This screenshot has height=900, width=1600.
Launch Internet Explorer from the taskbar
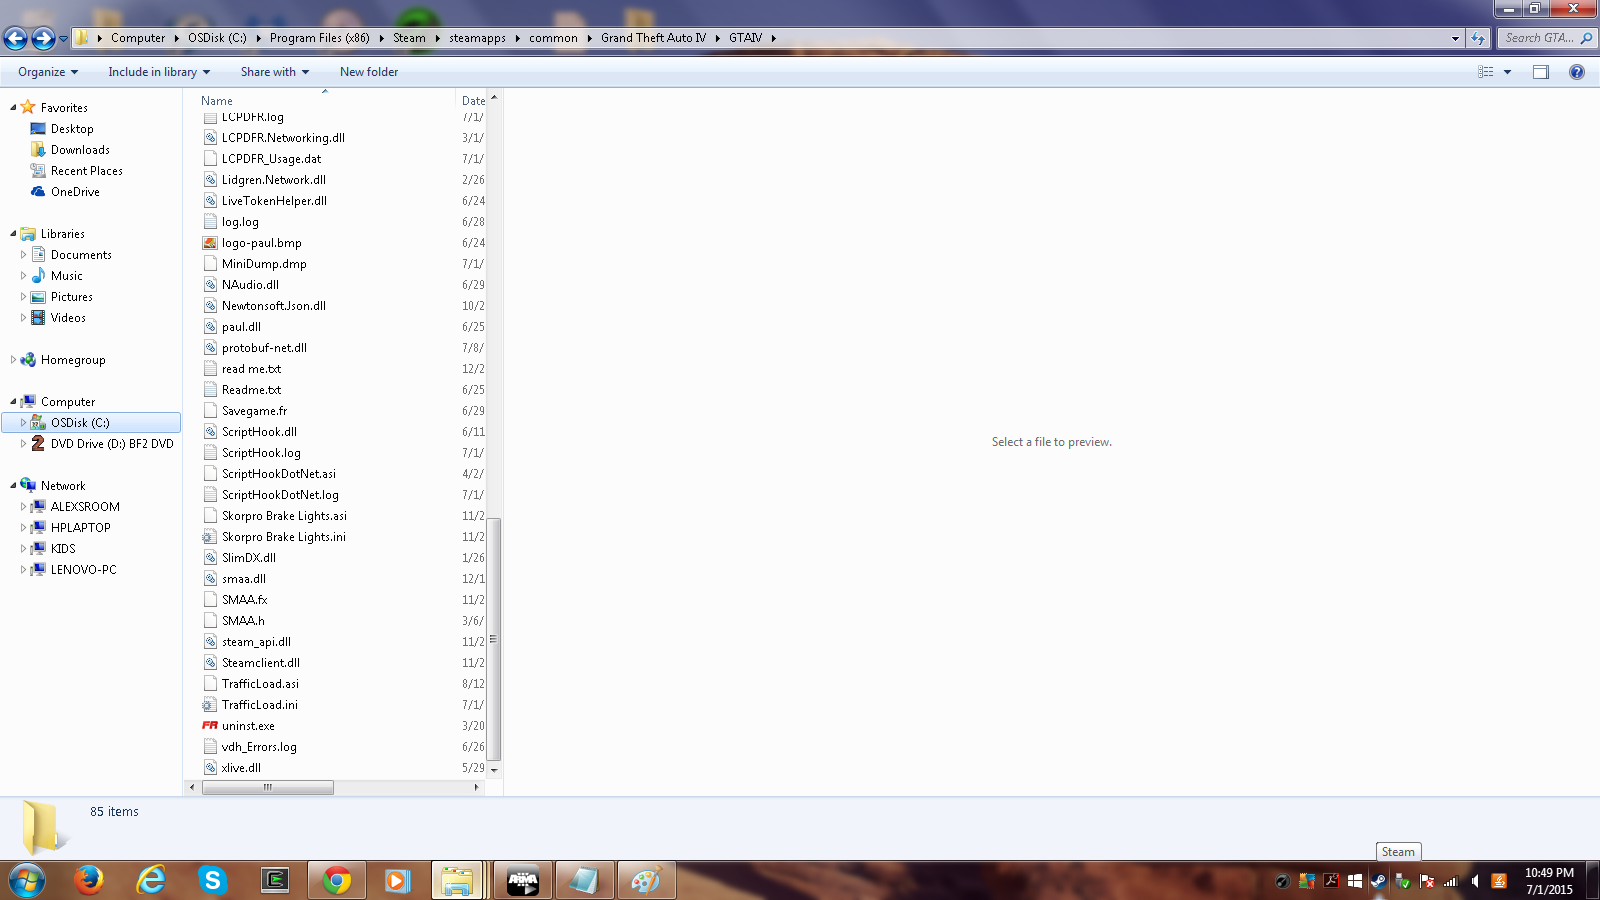[x=151, y=880]
